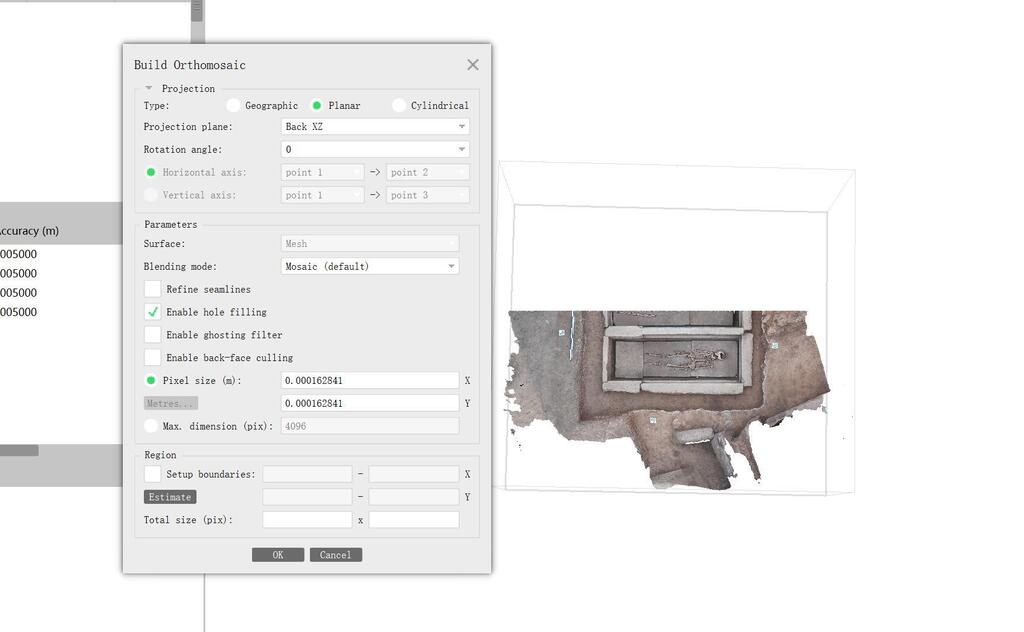The height and width of the screenshot is (632, 1024).
Task: Uncheck Enable hole filling
Action: point(153,312)
